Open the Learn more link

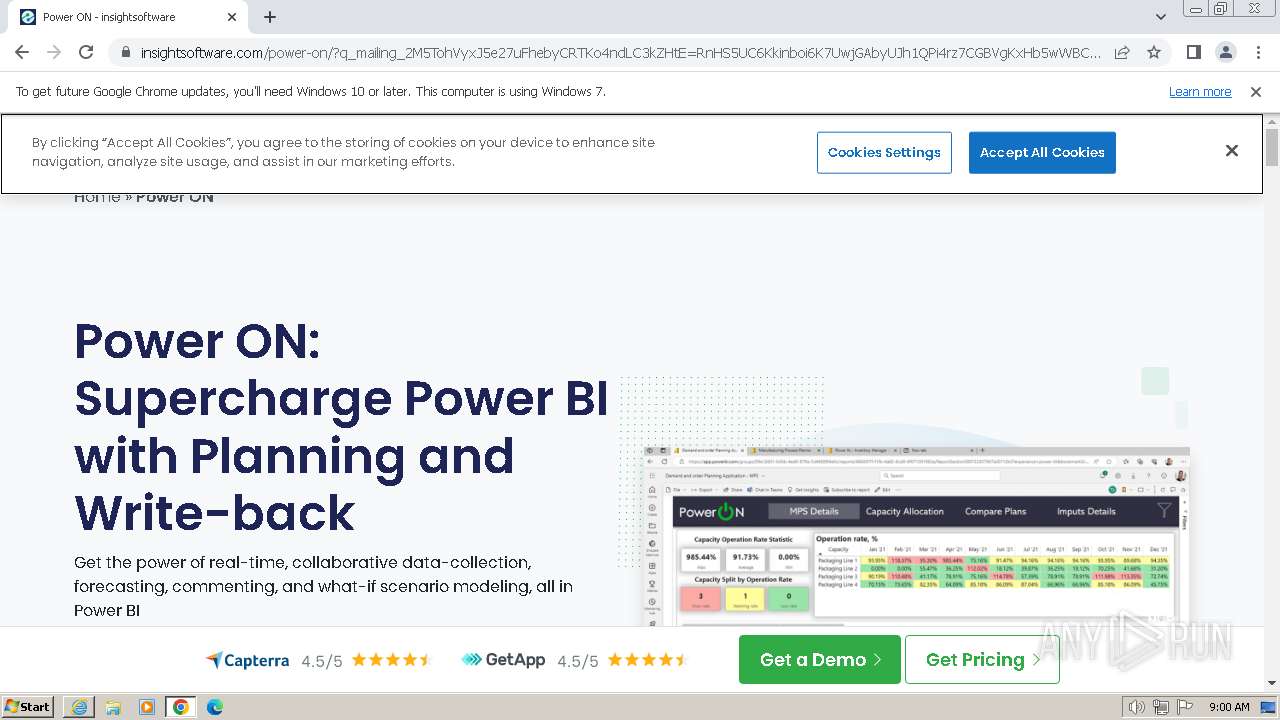pos(1200,91)
